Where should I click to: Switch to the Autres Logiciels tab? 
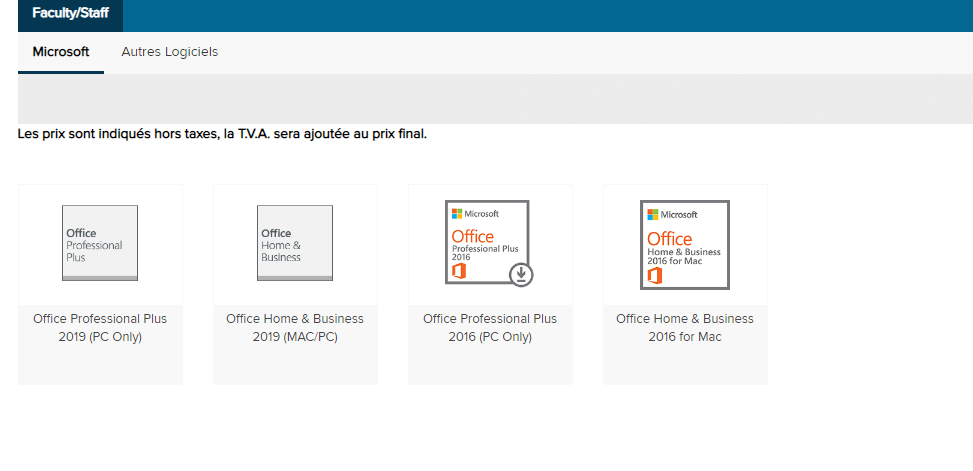(169, 52)
